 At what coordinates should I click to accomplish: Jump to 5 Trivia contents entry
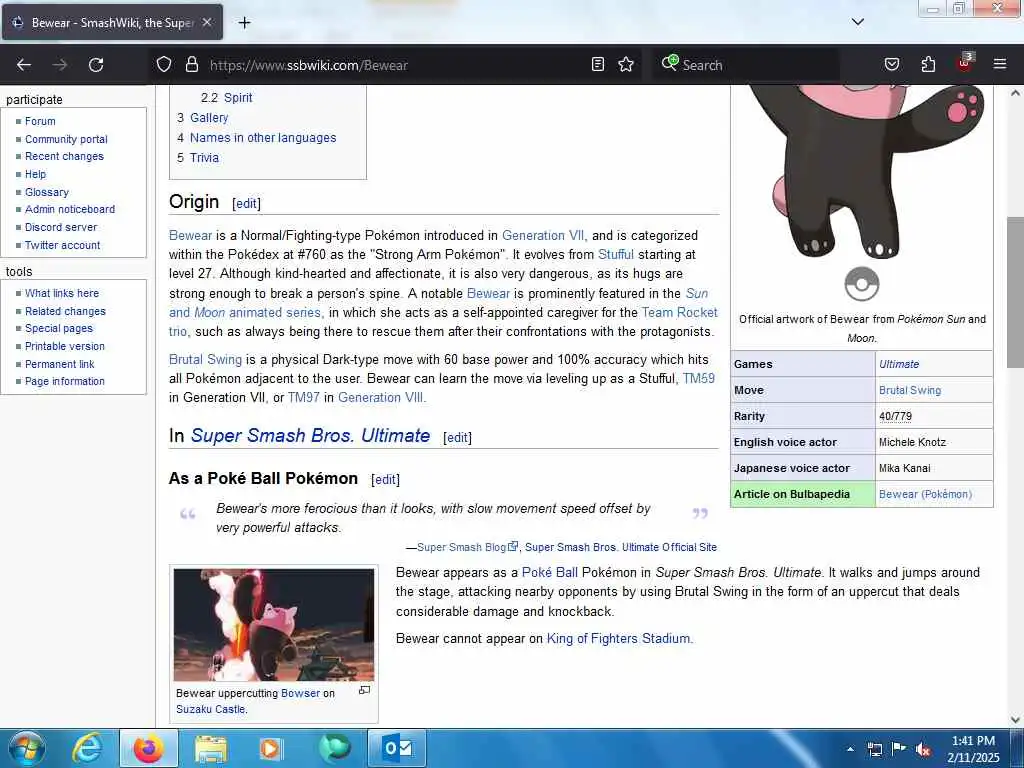coord(198,158)
